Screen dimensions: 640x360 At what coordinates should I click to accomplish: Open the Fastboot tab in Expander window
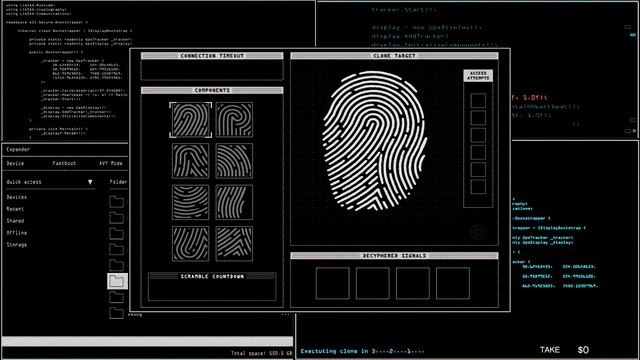[64, 163]
